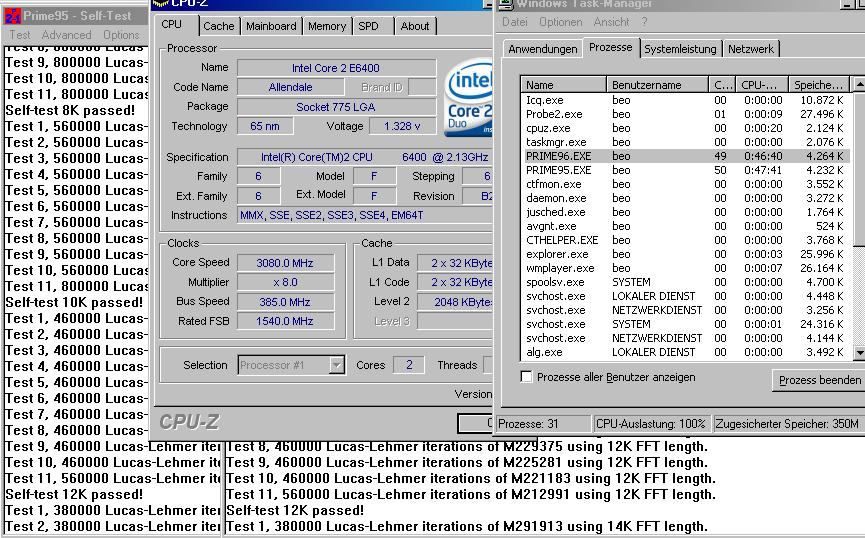Image resolution: width=865 pixels, height=538 pixels.
Task: Select the PRIME96.EXE process row
Action: (x=685, y=156)
